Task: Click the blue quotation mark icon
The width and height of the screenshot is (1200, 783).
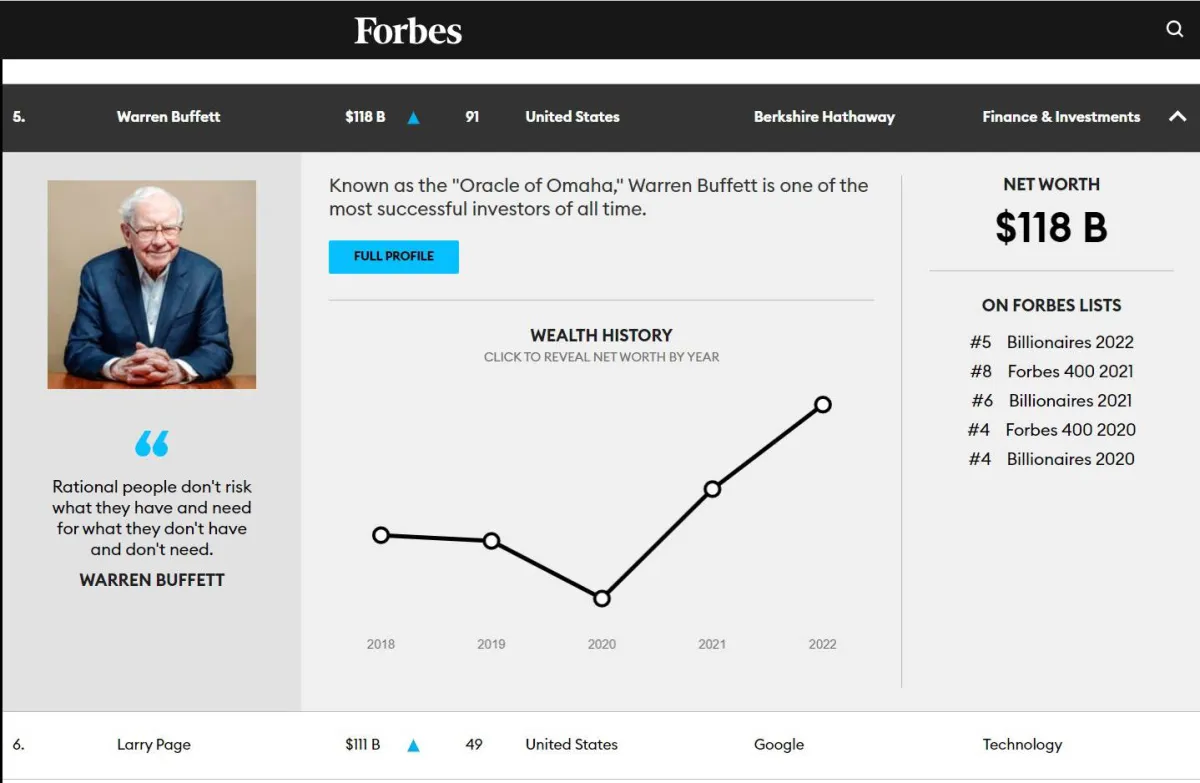Action: [152, 443]
